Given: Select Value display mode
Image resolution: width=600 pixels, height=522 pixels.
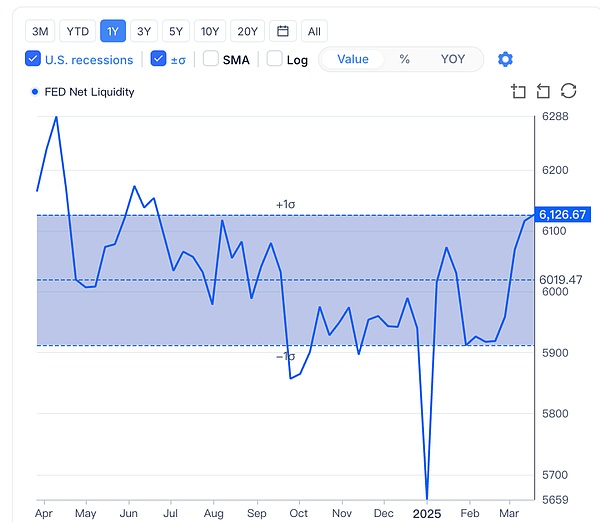Looking at the screenshot, I should pyautogui.click(x=353, y=59).
